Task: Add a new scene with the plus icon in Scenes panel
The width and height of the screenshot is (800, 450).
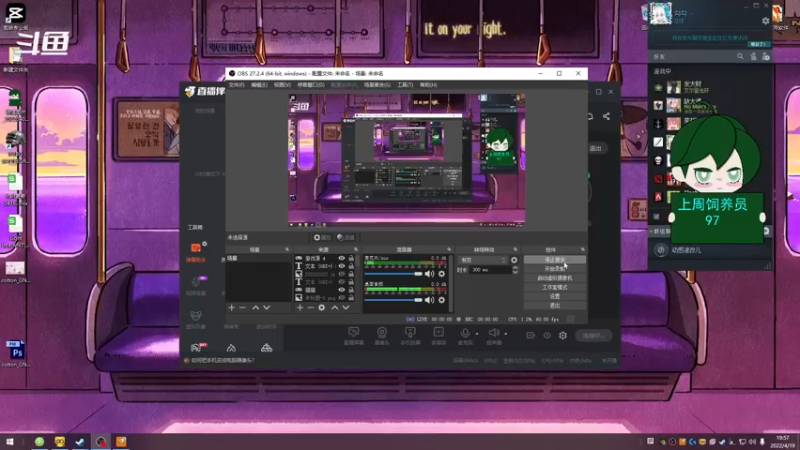Action: (x=232, y=308)
